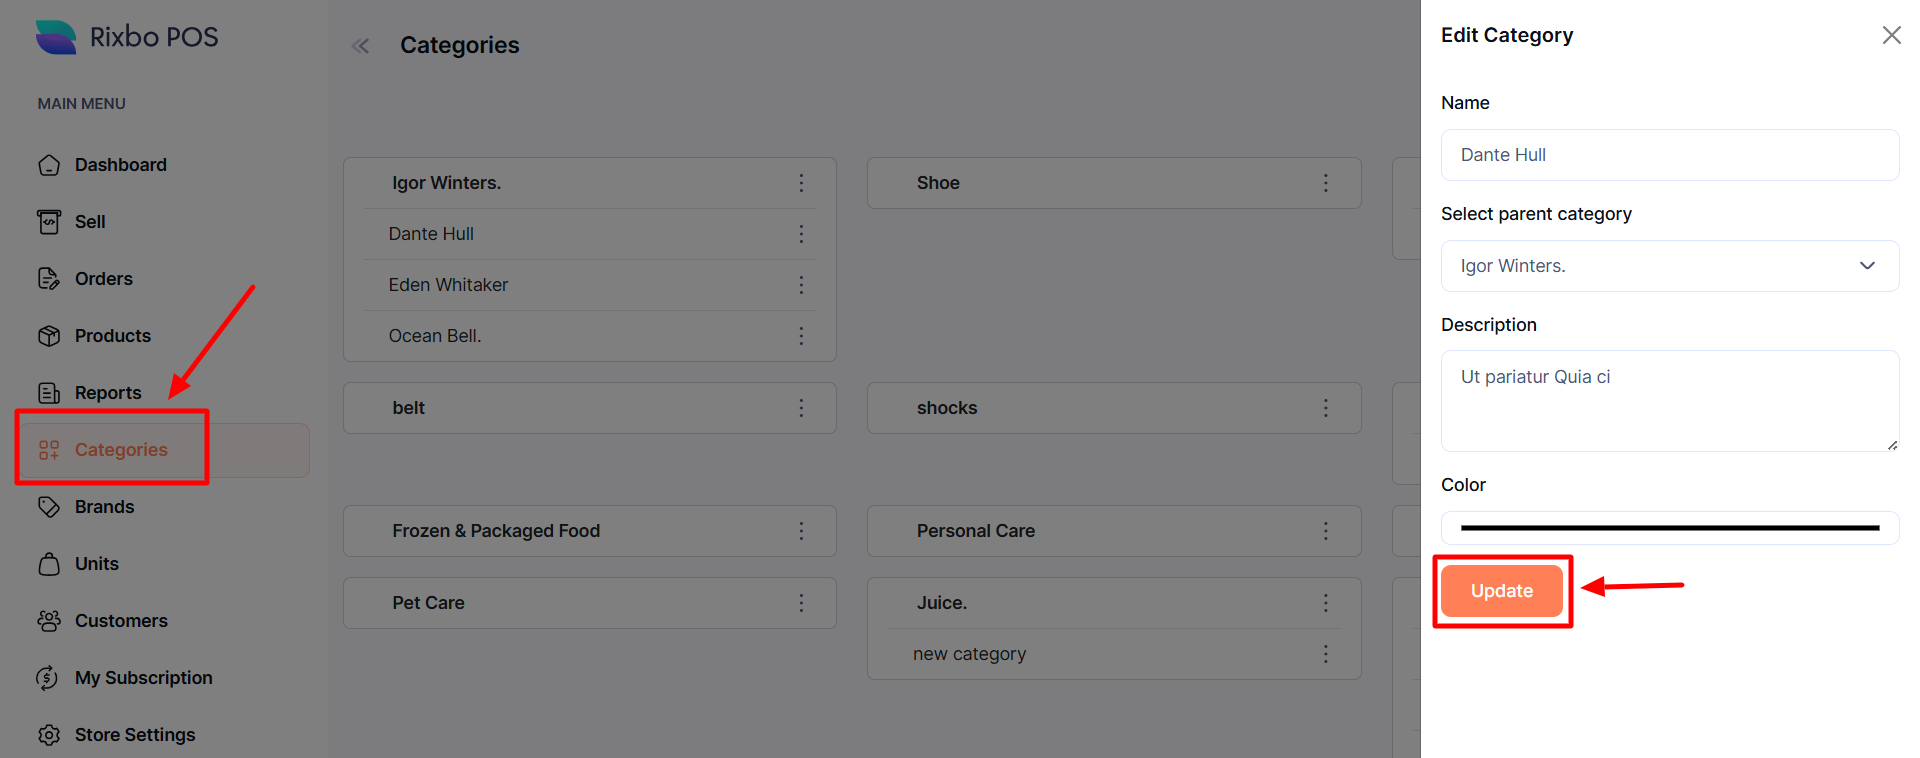The width and height of the screenshot is (1920, 758).
Task: Click the Dashboard home icon
Action: (x=49, y=165)
